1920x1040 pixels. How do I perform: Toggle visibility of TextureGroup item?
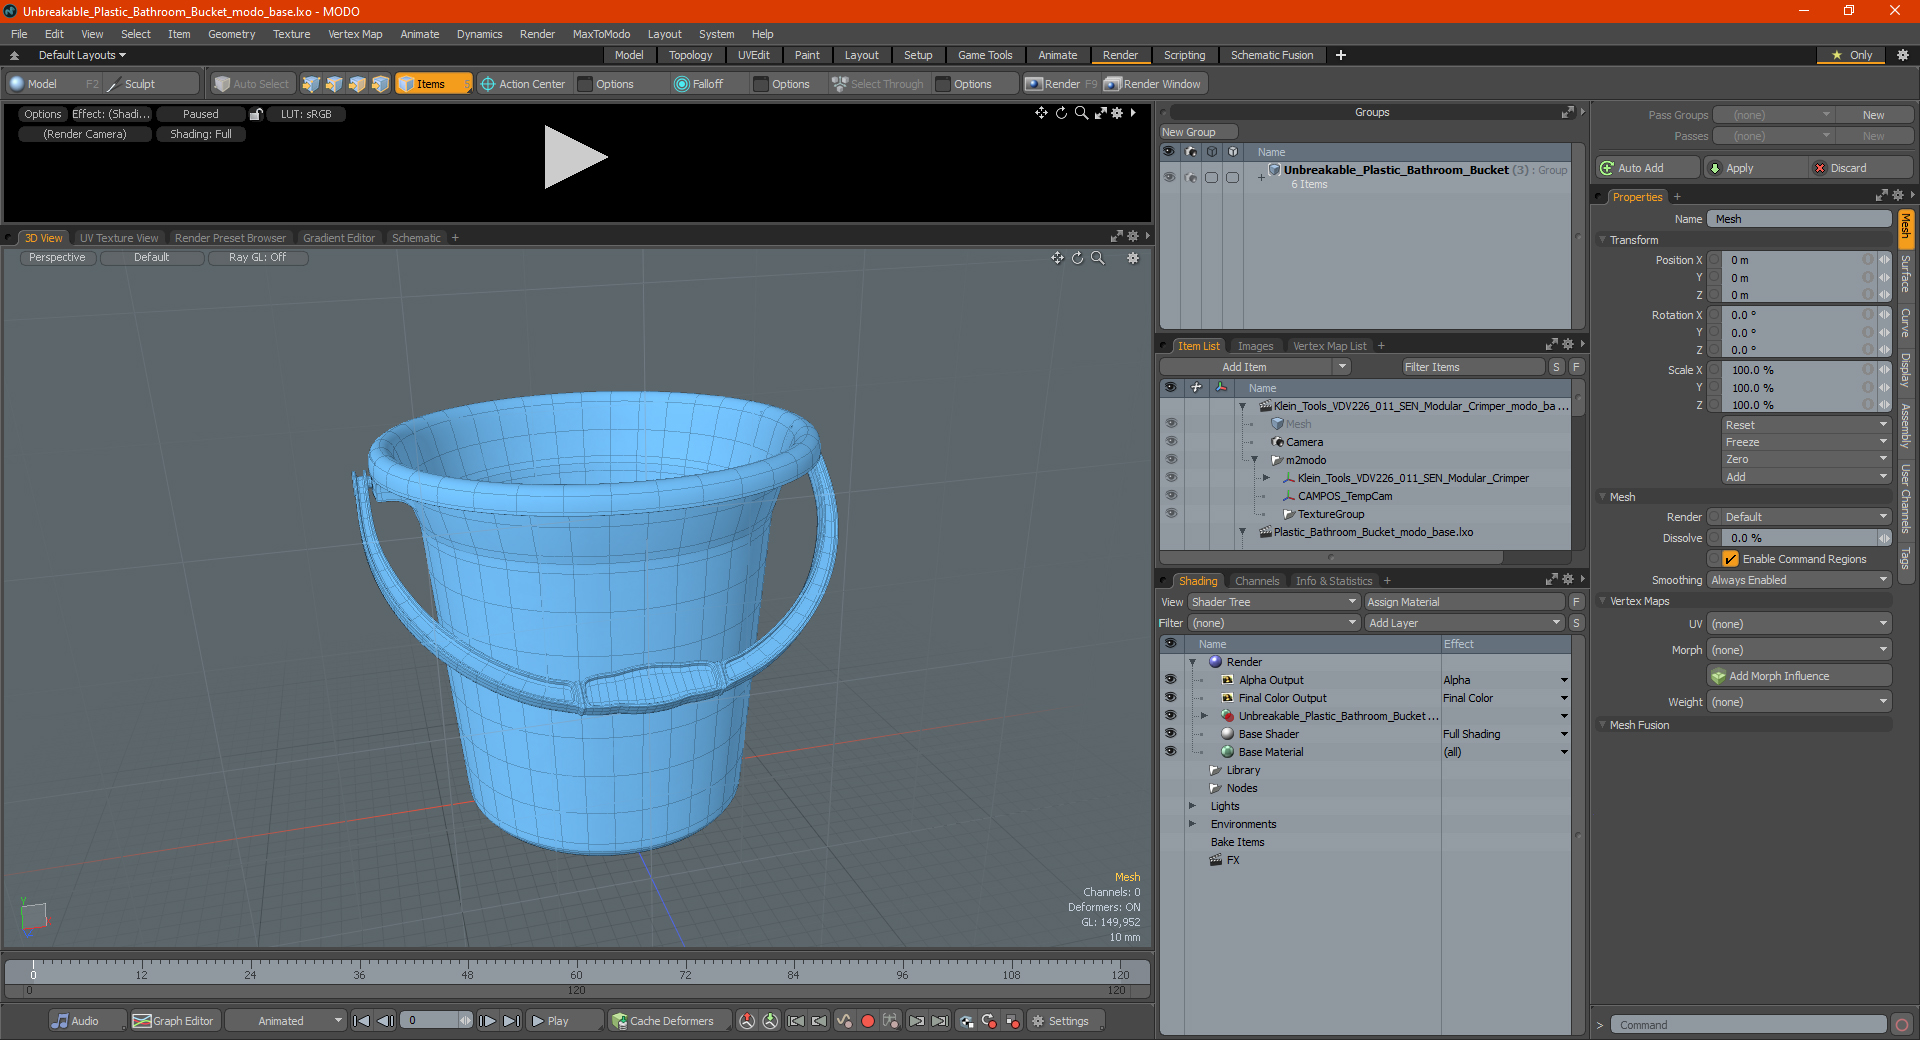tap(1171, 514)
